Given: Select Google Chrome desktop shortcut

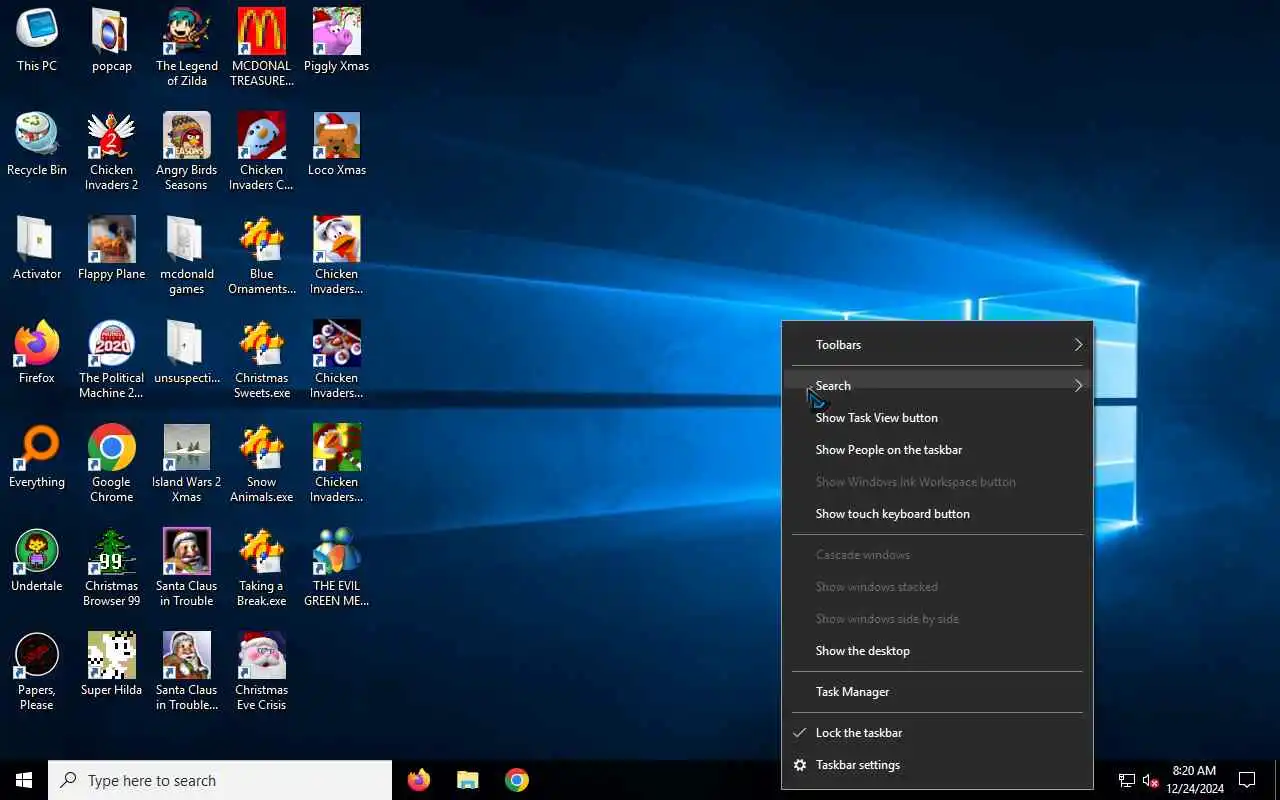Looking at the screenshot, I should coord(112,463).
